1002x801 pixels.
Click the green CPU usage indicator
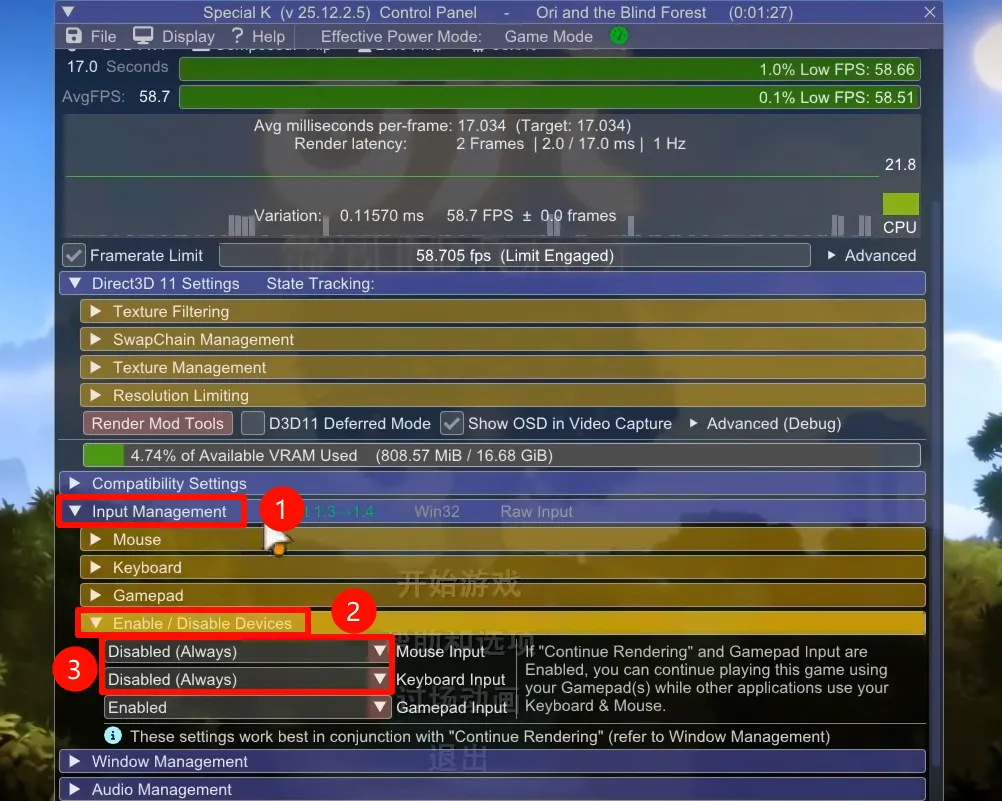[900, 204]
